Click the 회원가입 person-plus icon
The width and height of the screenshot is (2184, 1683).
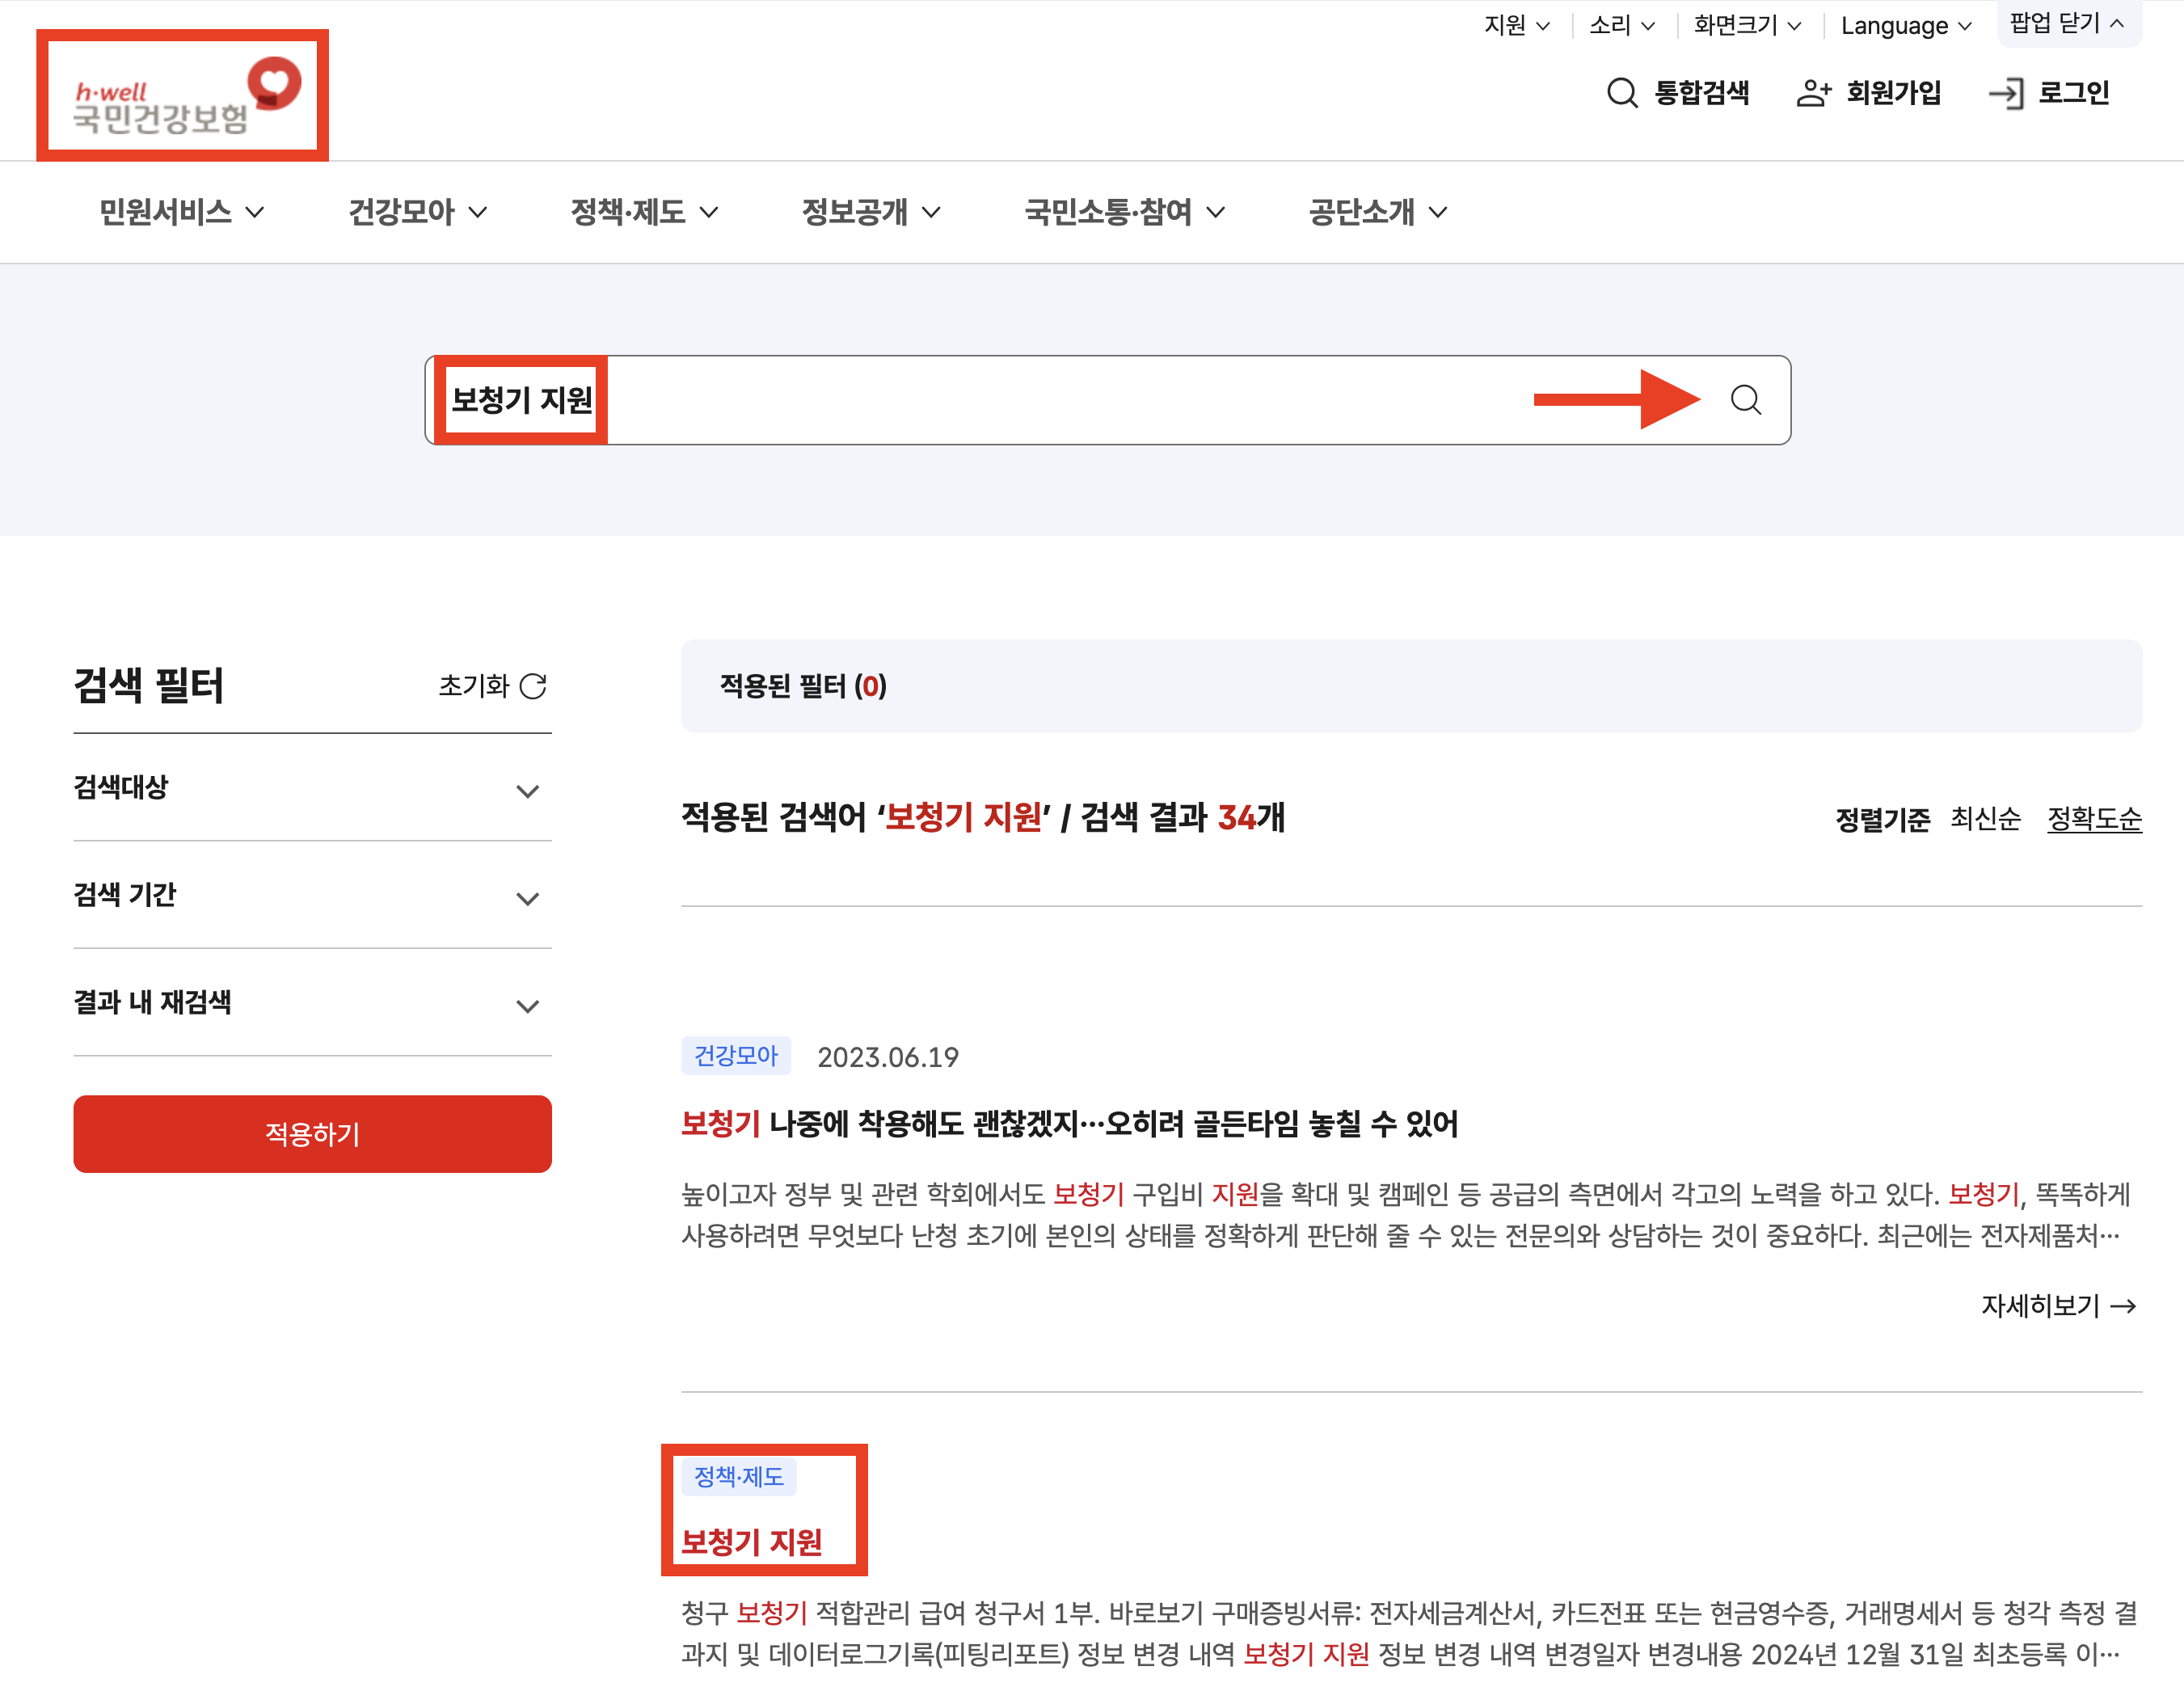(1812, 93)
